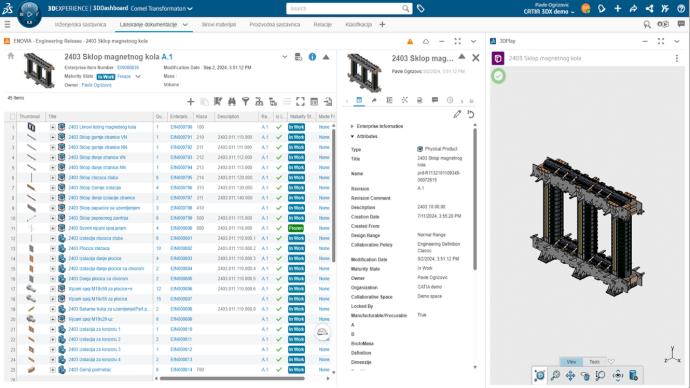Select the zoom magnifier tool in 3DPlay toolbar
Screen dimensions: 690x388
[x=555, y=375]
